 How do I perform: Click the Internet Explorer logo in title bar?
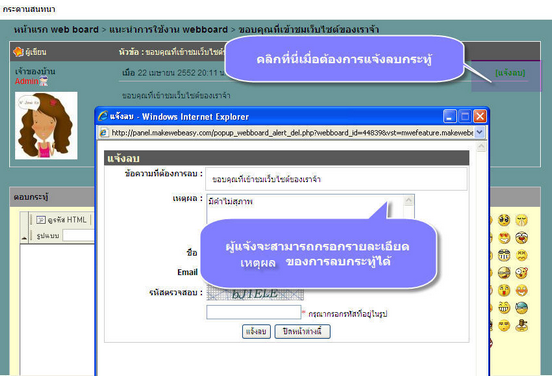[102, 116]
